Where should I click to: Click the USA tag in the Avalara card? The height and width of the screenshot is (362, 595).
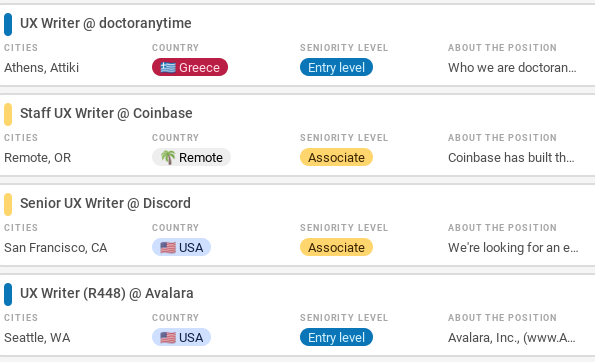point(181,337)
